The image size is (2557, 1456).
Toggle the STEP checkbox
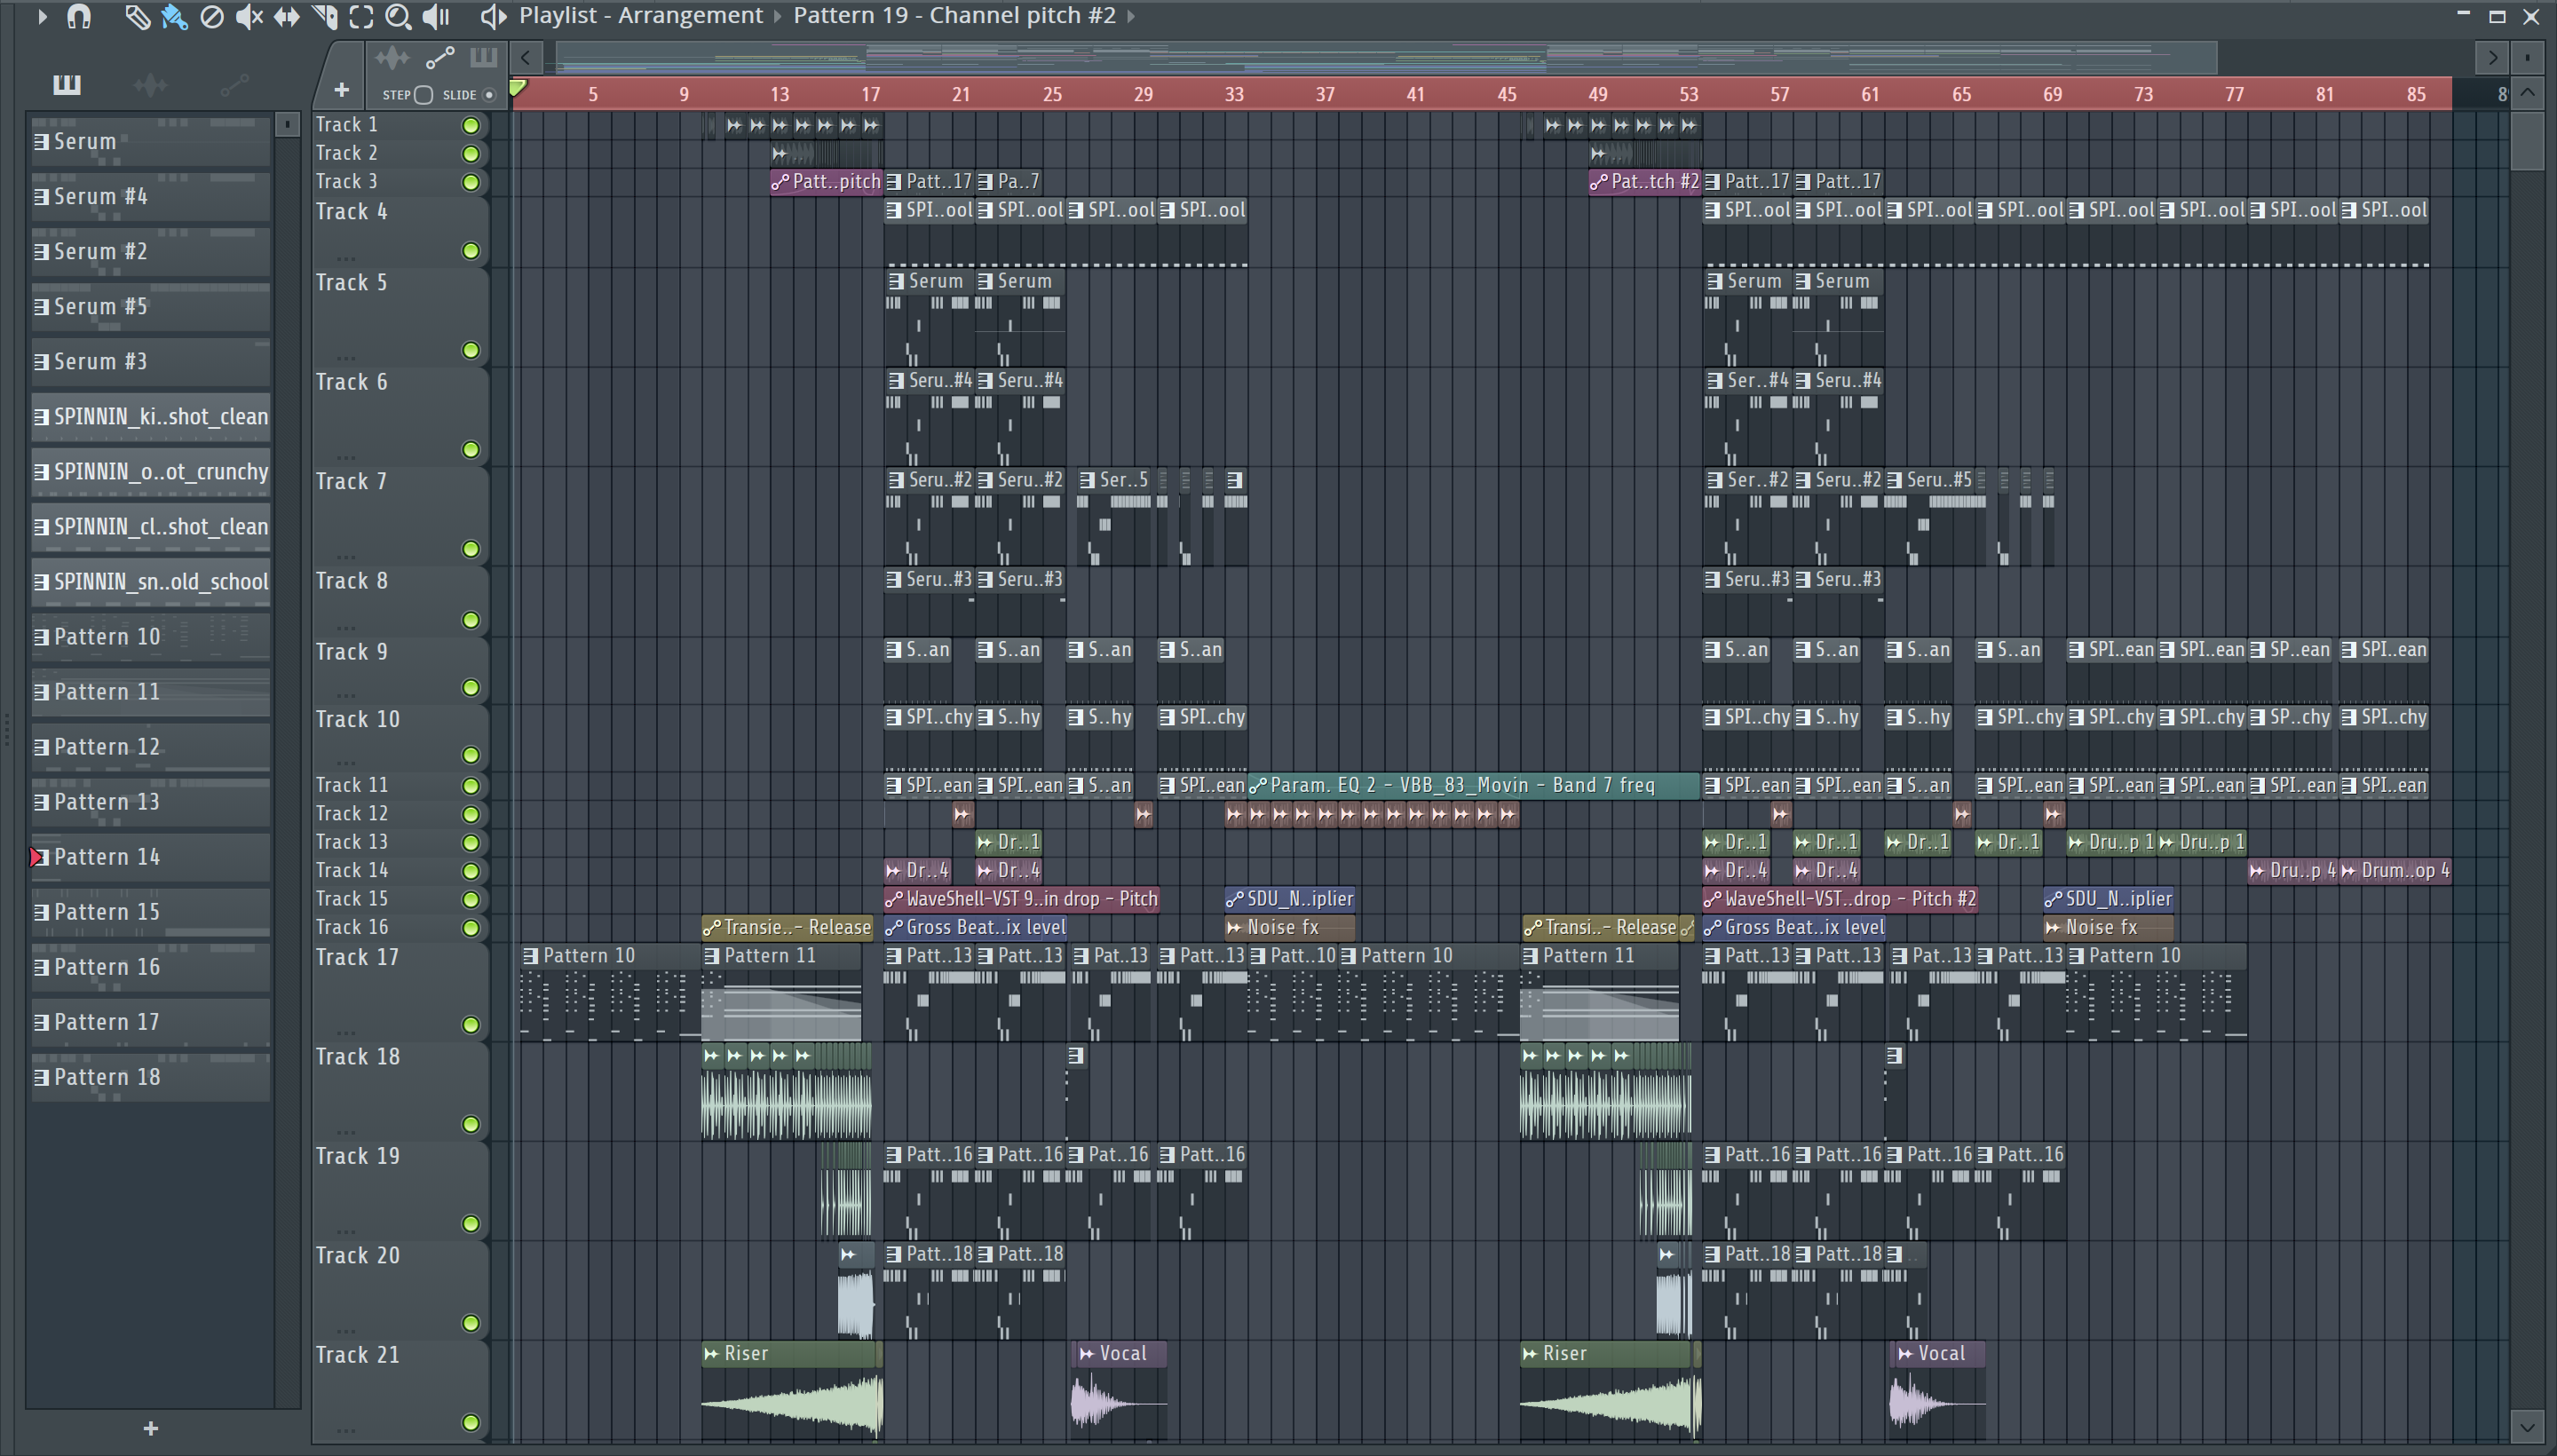coord(423,95)
